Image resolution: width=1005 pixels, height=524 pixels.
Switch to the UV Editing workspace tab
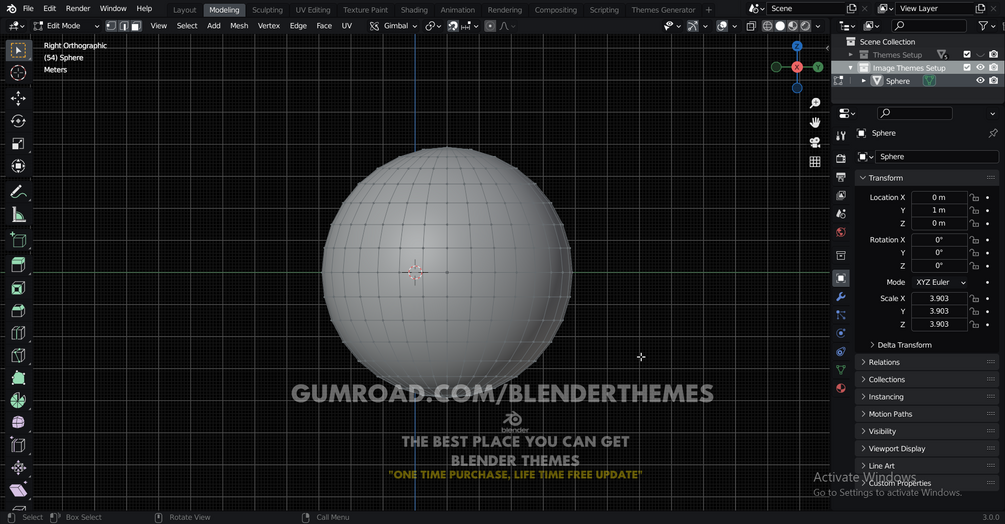click(x=313, y=10)
